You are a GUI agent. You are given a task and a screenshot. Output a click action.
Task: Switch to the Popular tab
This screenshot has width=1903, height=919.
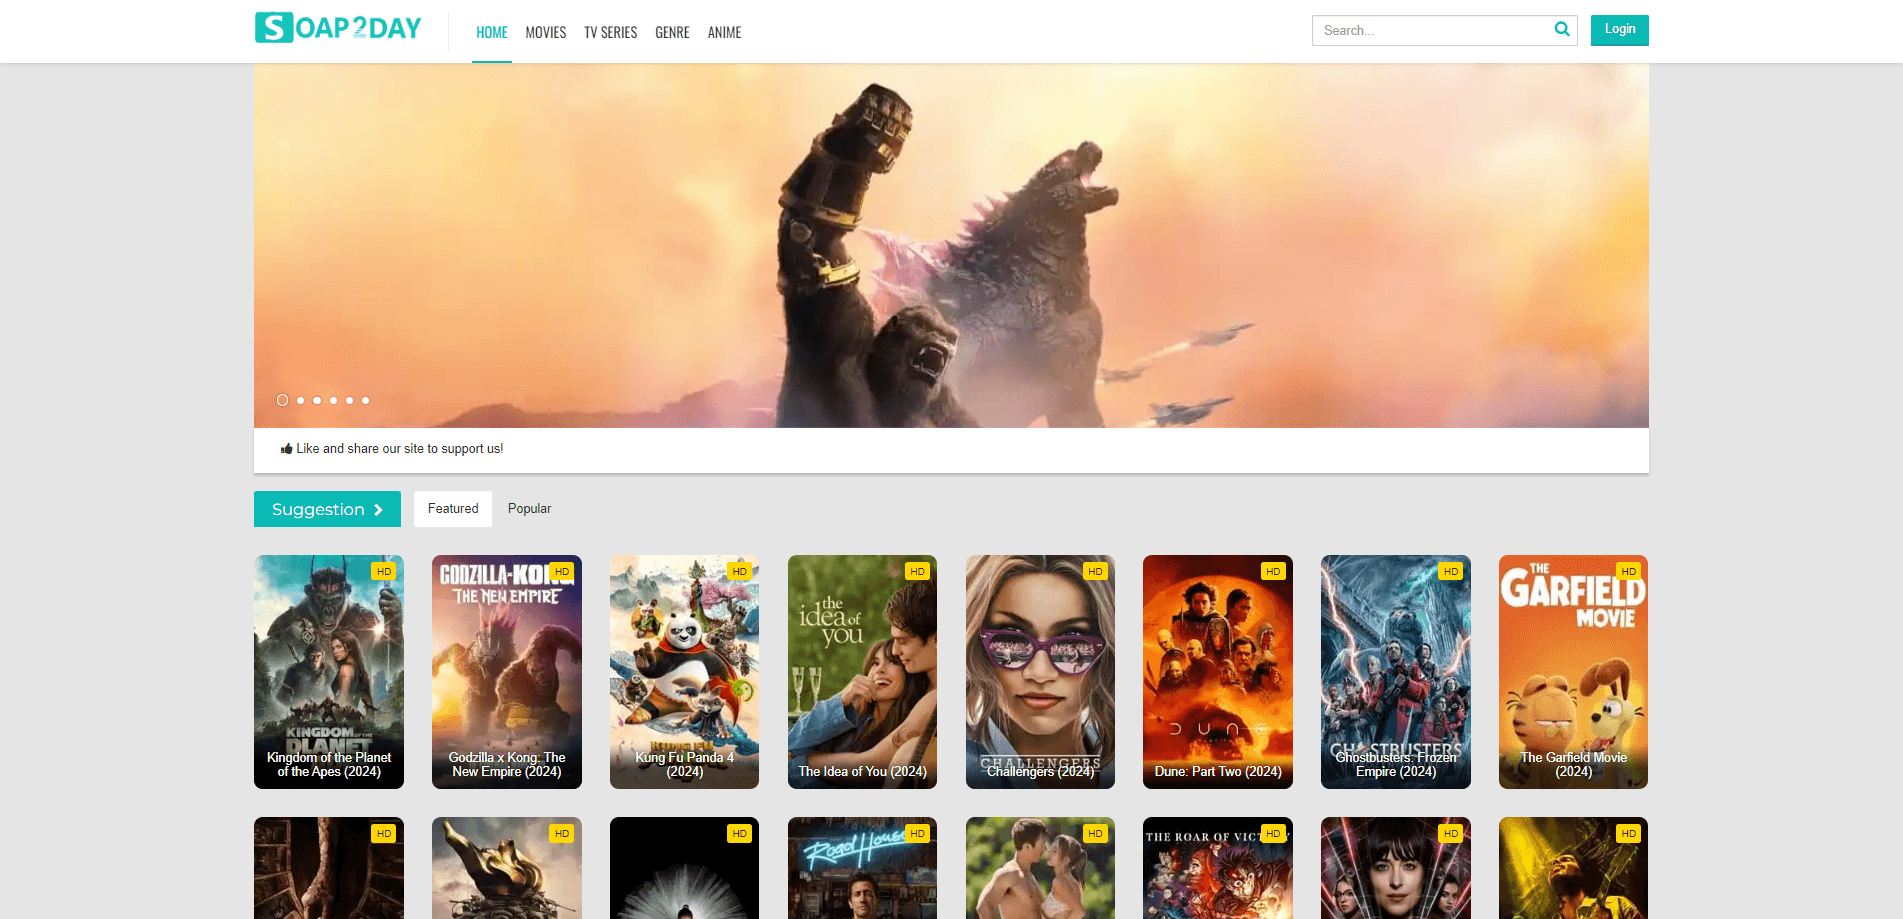click(x=529, y=509)
